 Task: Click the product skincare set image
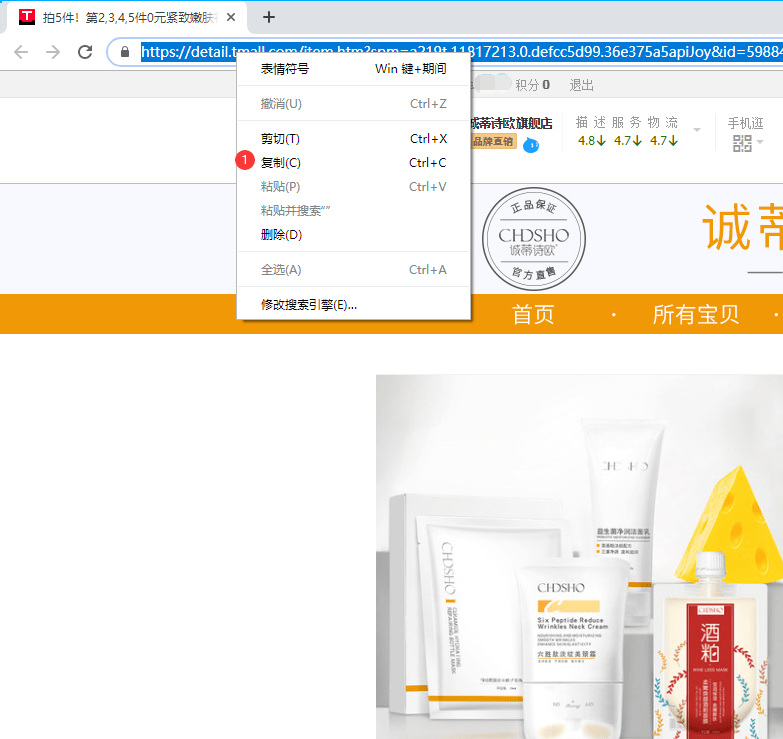(579, 557)
